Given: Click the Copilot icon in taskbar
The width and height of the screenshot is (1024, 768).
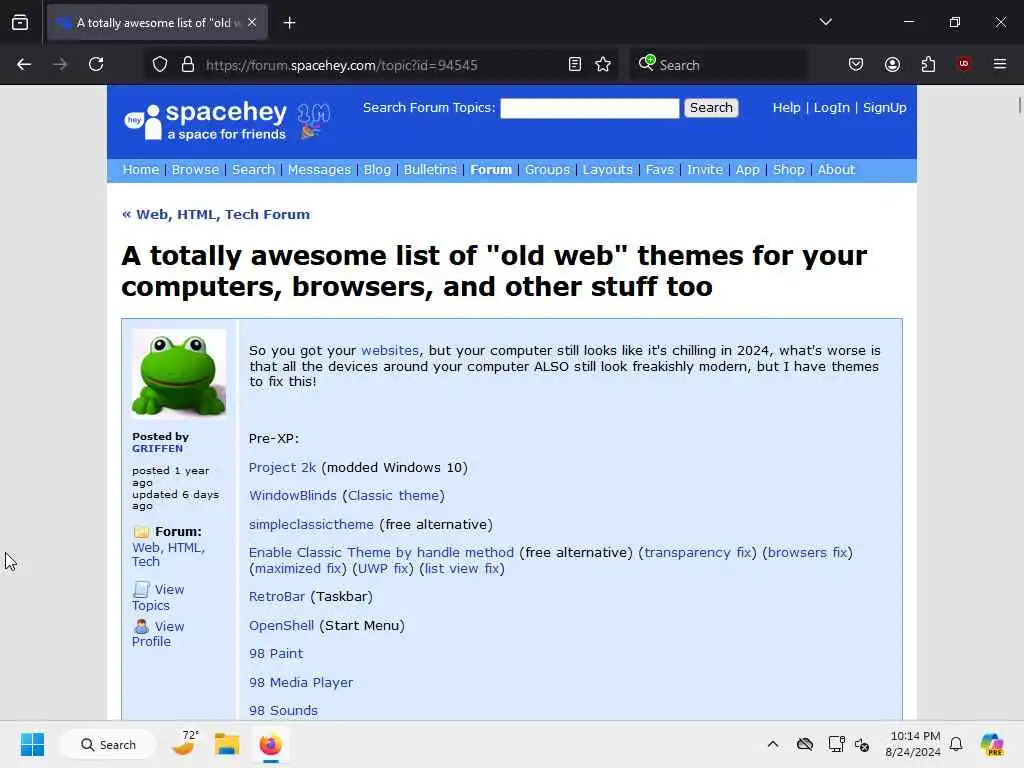Looking at the screenshot, I should click(x=992, y=744).
